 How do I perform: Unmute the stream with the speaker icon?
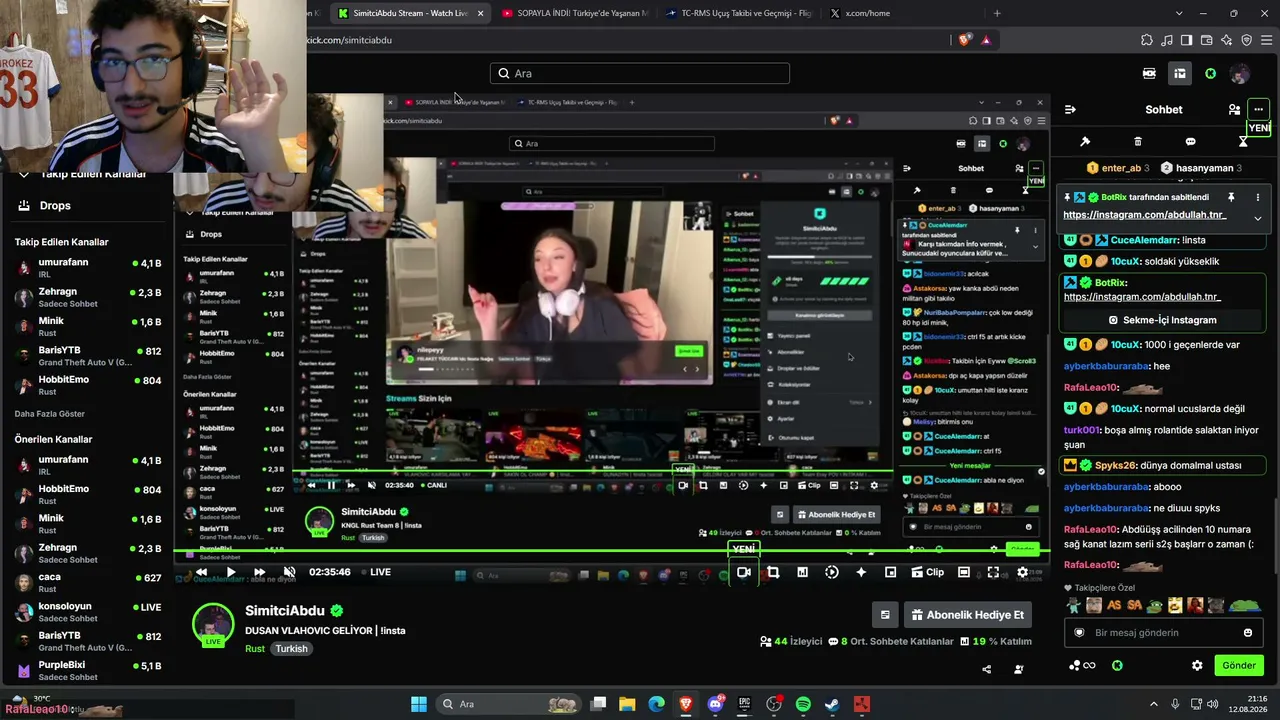click(x=289, y=572)
